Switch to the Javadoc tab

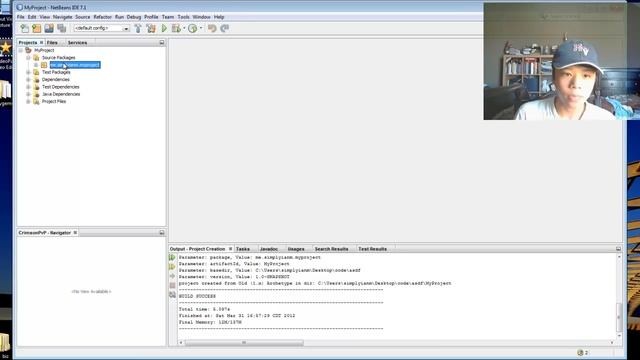tap(269, 249)
